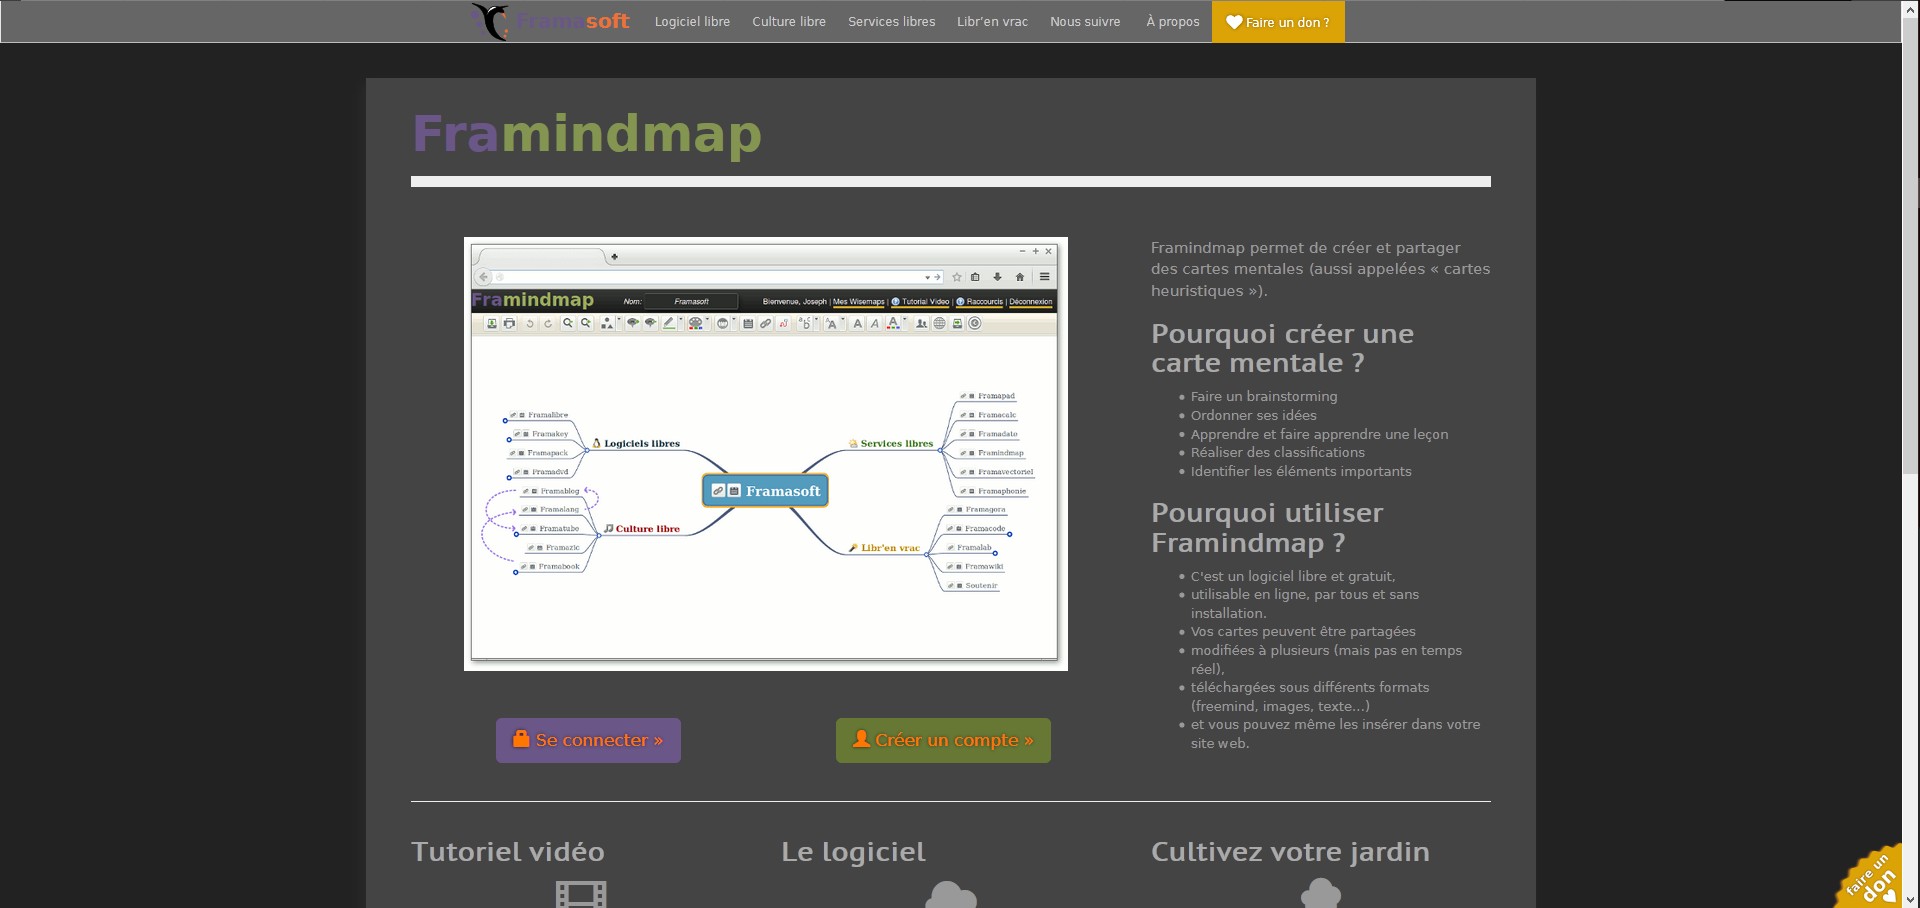Click the téléchargées sous différents formats item
Screen dimensions: 1920x908
click(x=1310, y=696)
